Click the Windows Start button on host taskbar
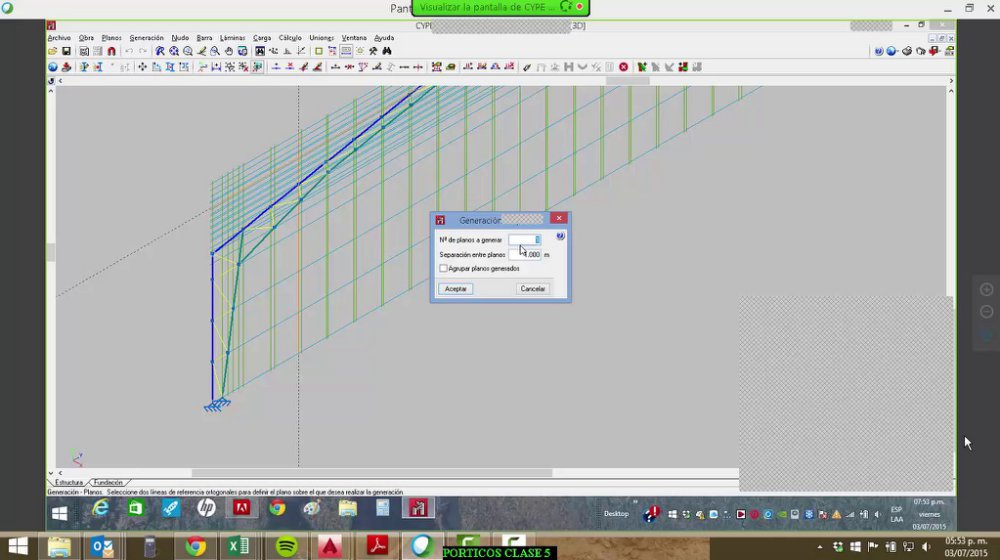 click(18, 547)
